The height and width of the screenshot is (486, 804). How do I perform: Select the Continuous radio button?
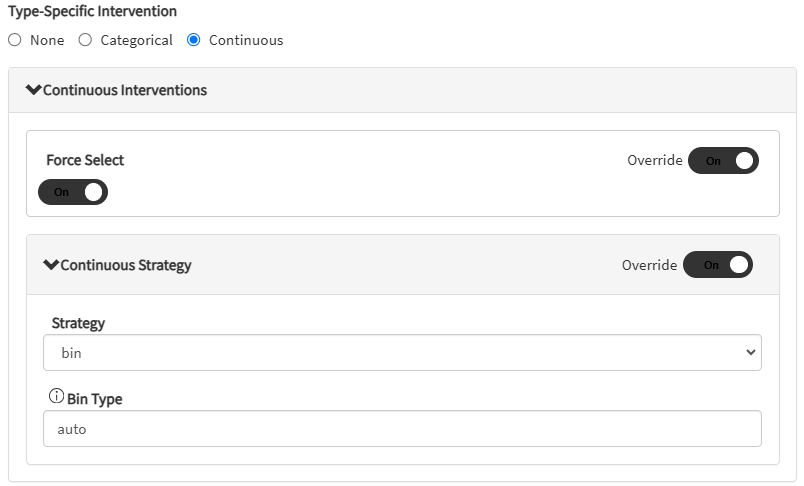click(x=194, y=40)
